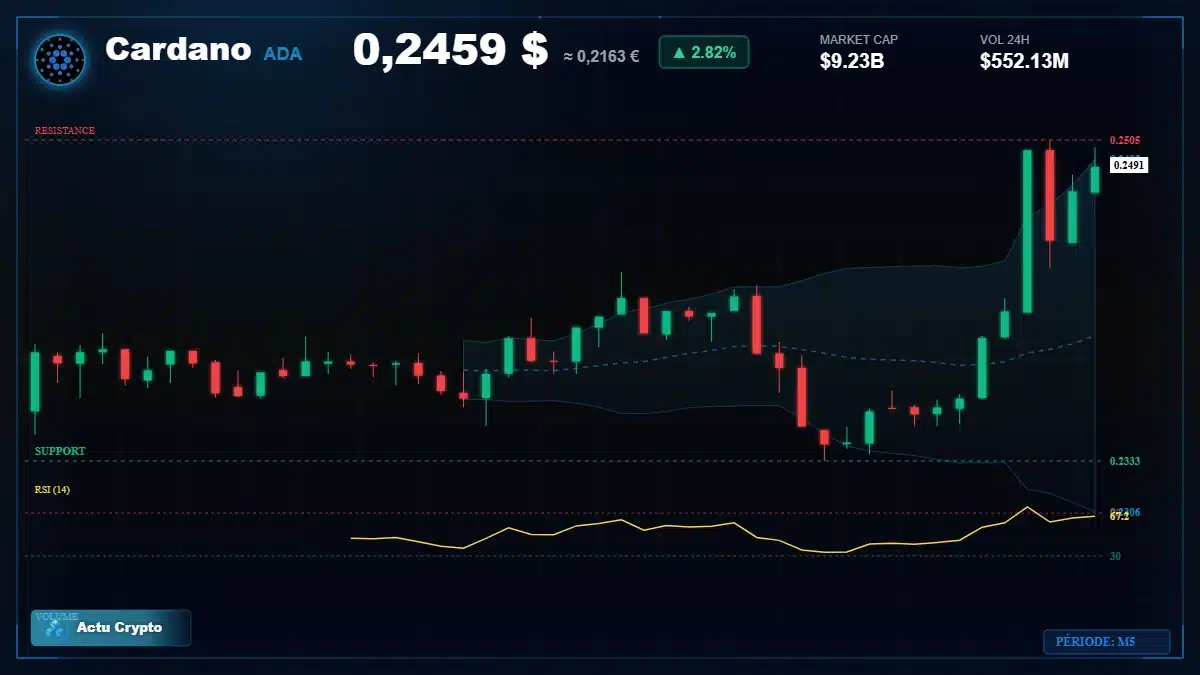Click the 0.2491 current price tag

point(1129,165)
